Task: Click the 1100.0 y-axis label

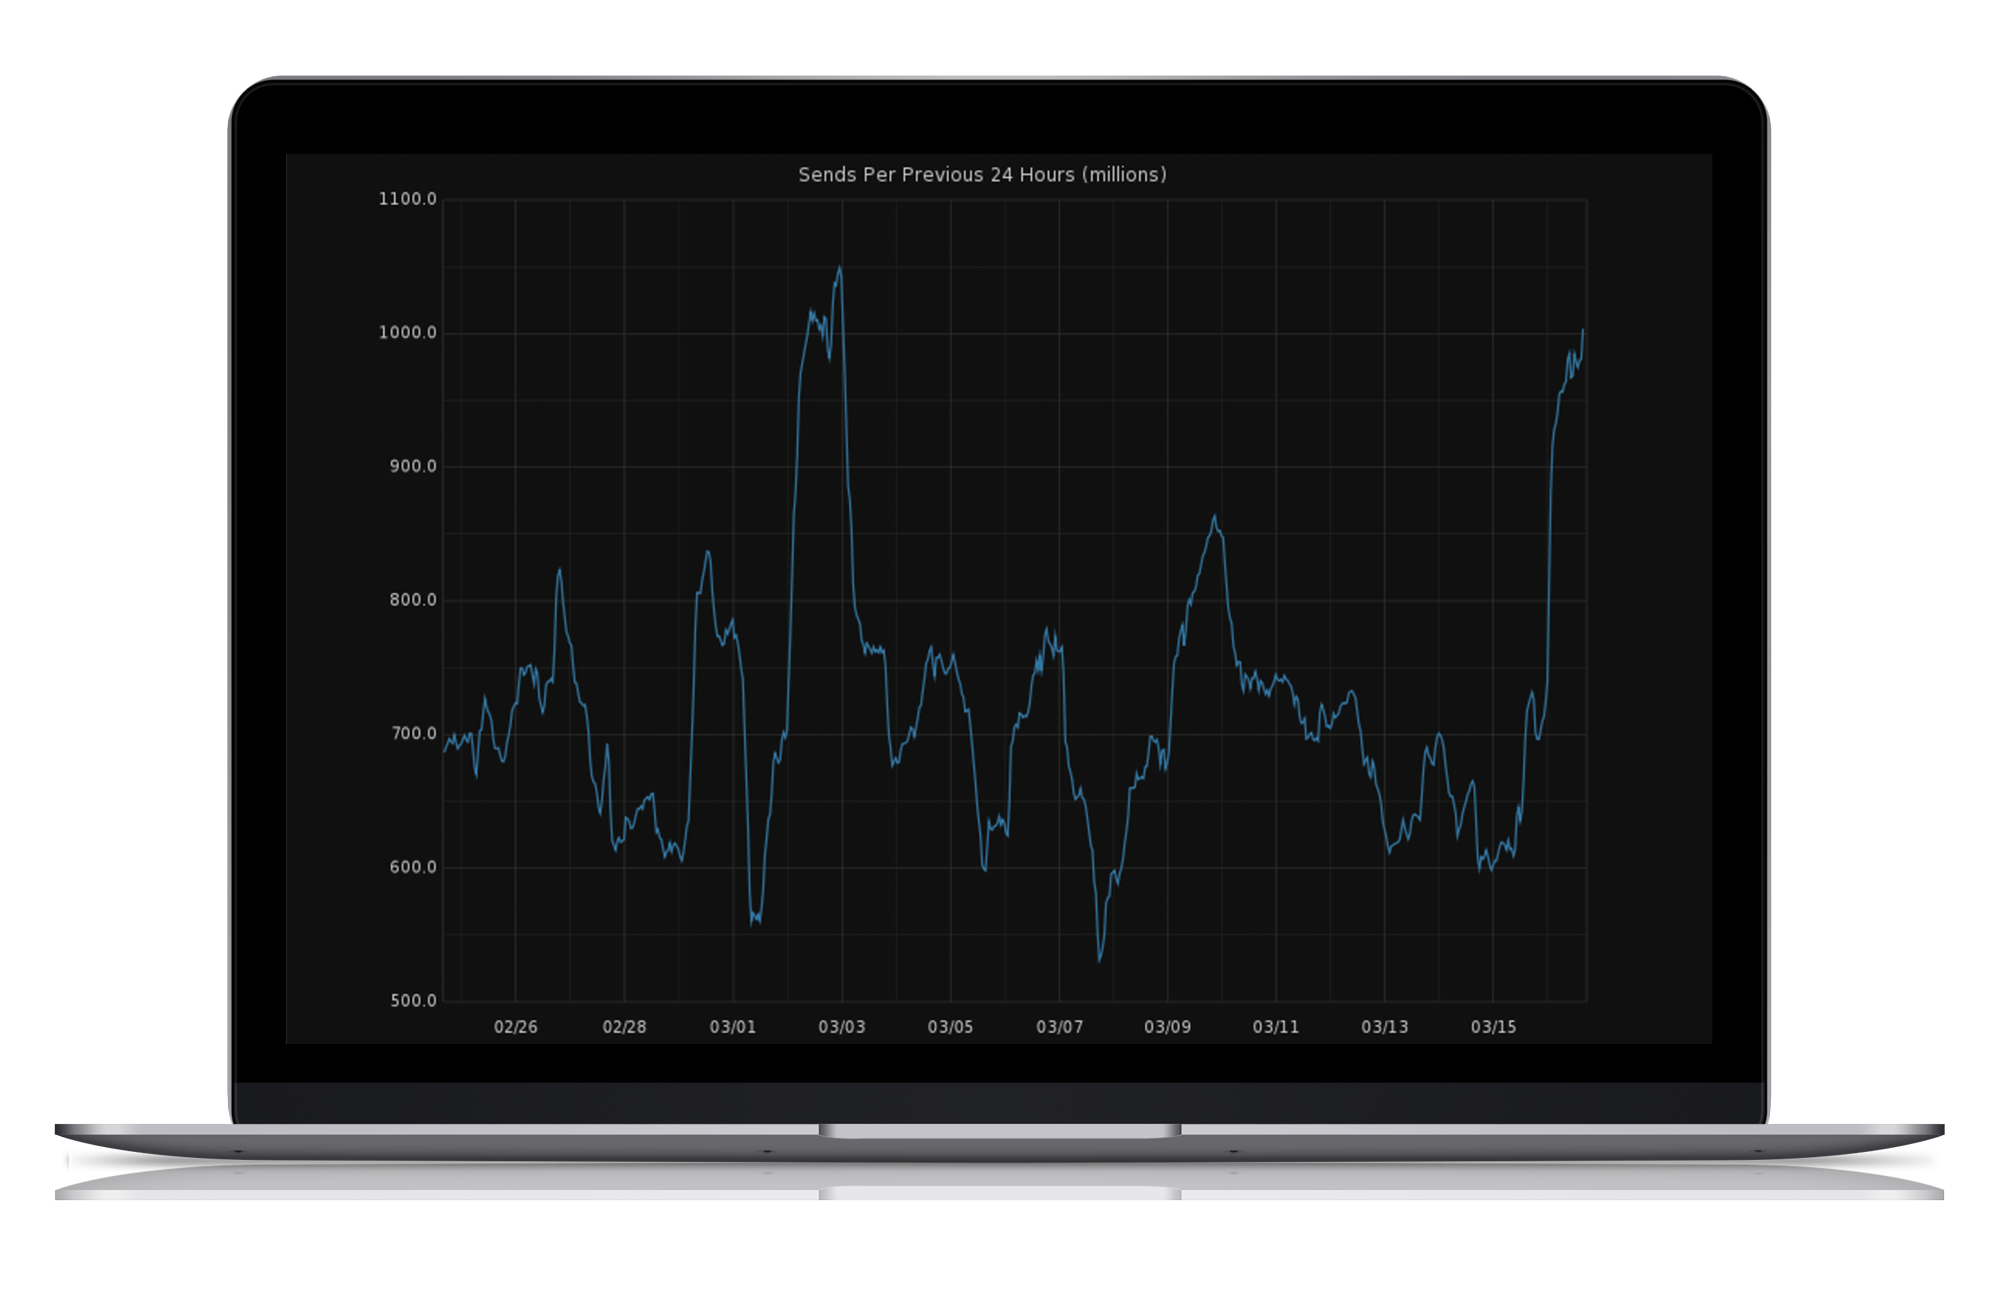Action: 407,199
